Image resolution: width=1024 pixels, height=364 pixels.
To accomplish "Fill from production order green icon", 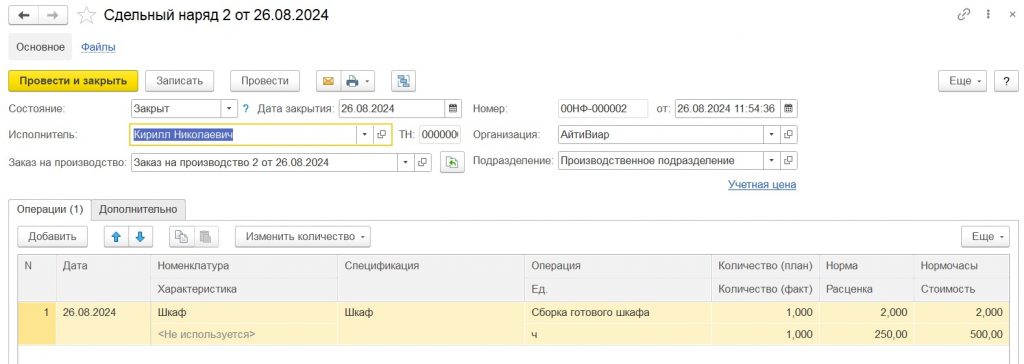I will click(x=452, y=162).
